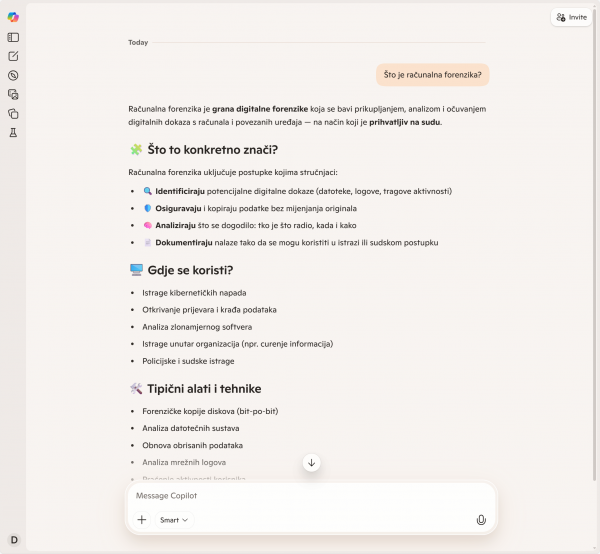The image size is (600, 554).
Task: Toggle the sidebar panel icon
Action: [x=13, y=37]
